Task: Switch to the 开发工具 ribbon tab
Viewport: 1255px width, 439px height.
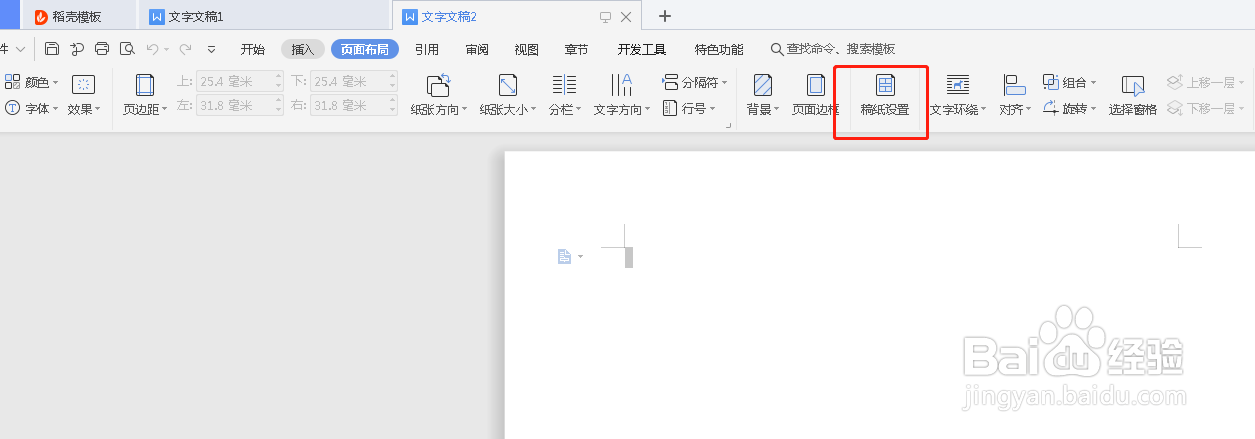Action: point(642,49)
